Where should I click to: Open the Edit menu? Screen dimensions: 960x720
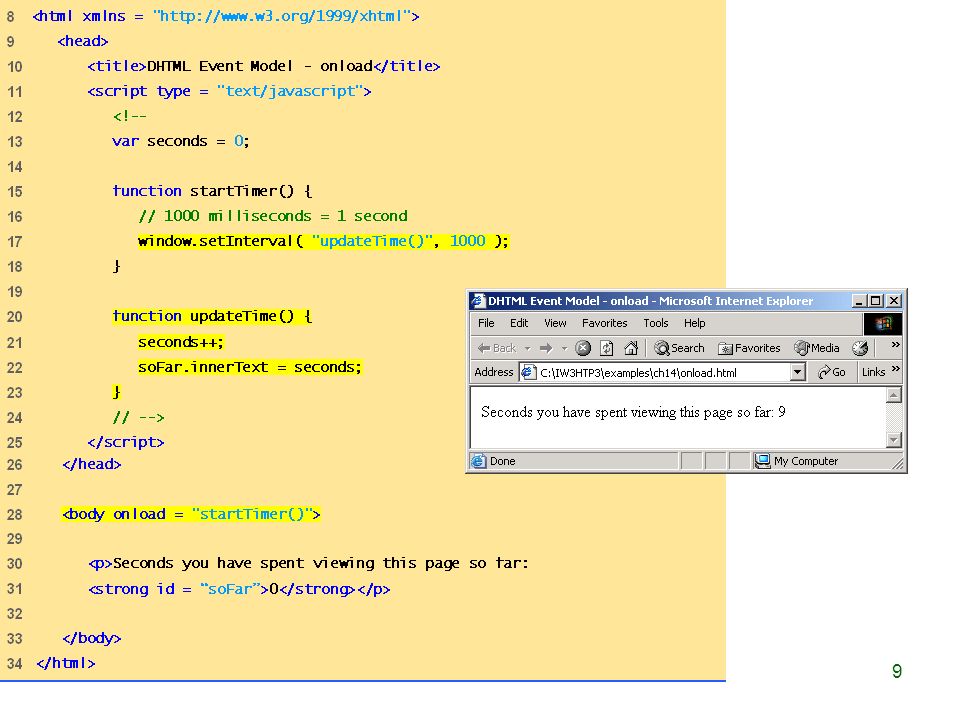tap(519, 323)
